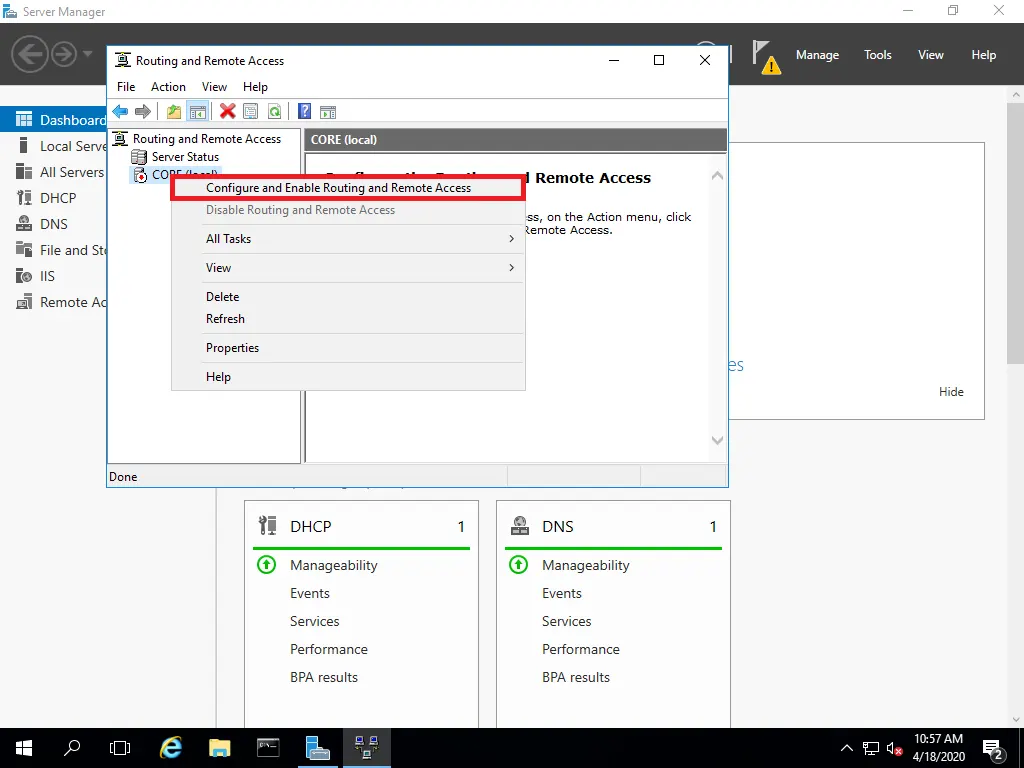
Task: Expand the All Tasks submenu
Action: (348, 239)
